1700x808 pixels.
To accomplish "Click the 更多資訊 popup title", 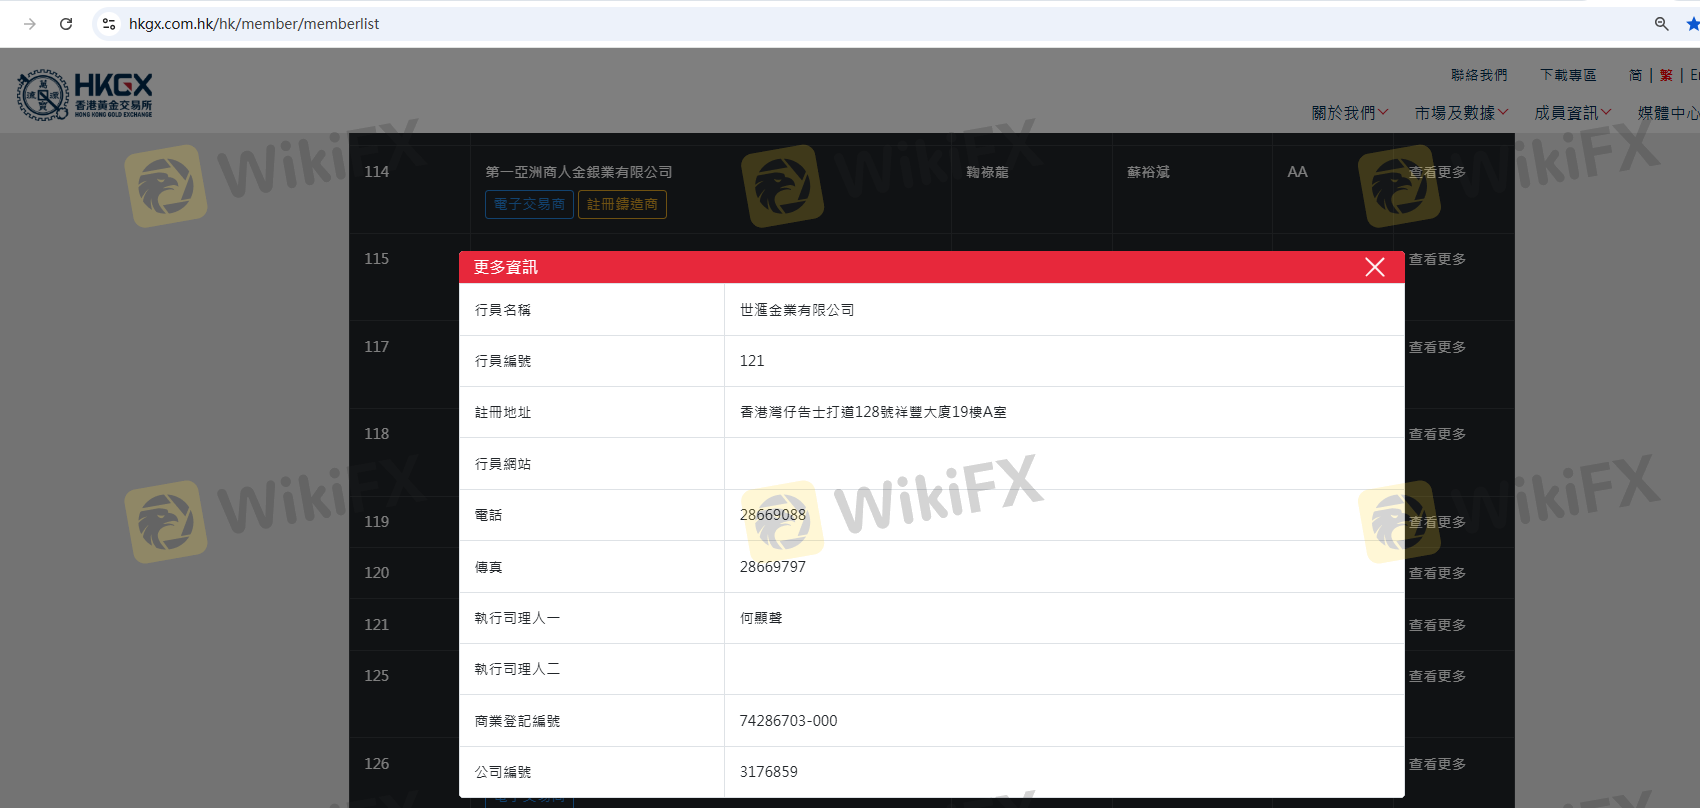I will click(x=505, y=267).
